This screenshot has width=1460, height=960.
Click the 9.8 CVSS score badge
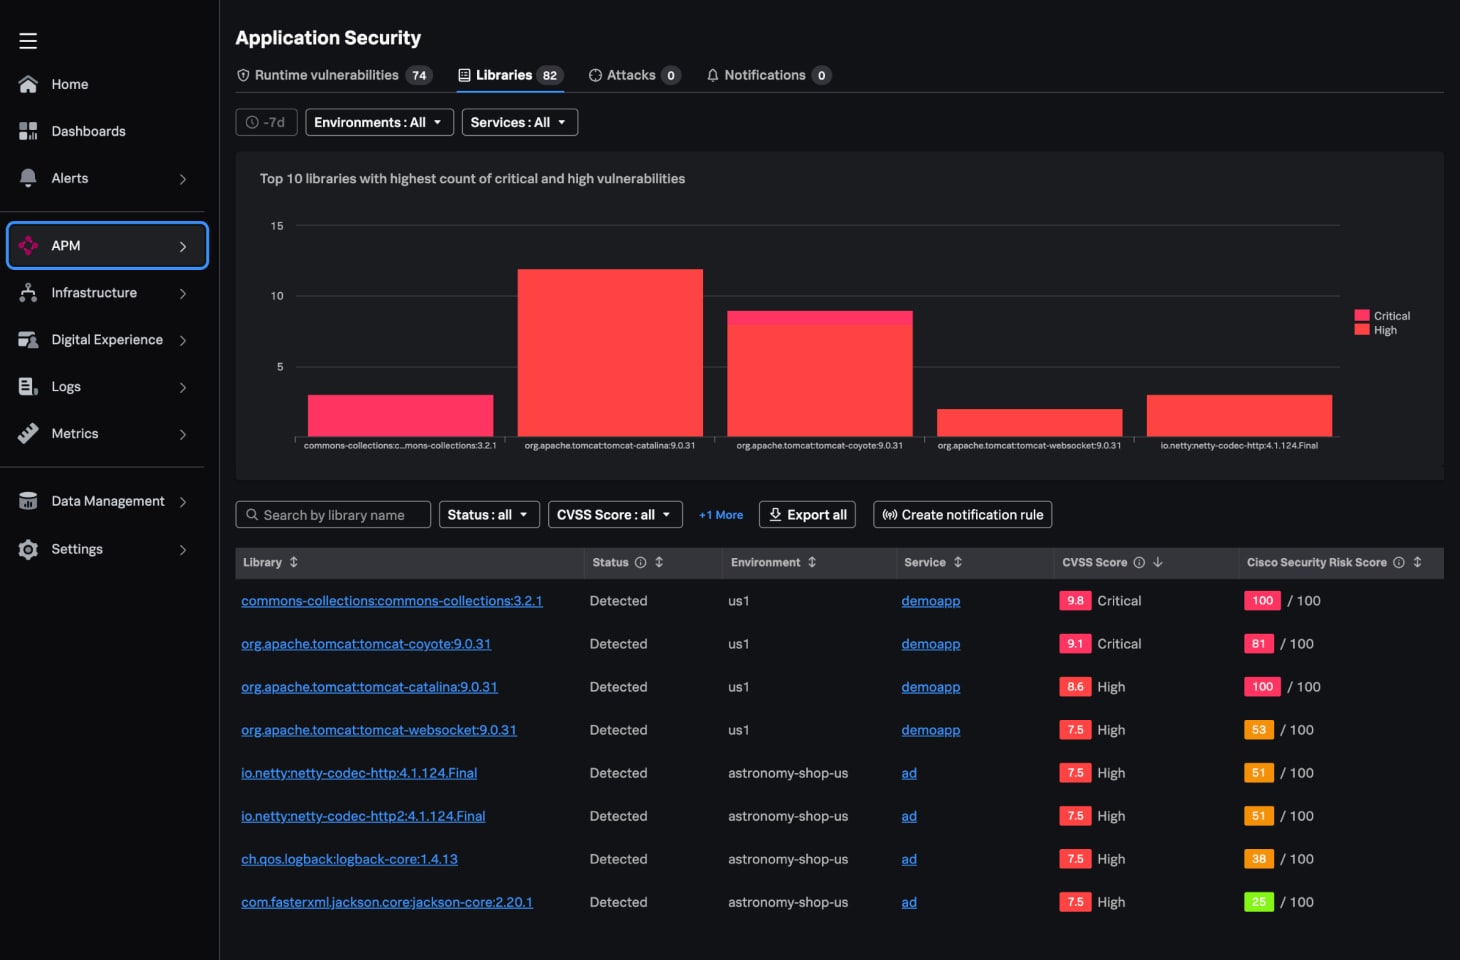pos(1075,601)
